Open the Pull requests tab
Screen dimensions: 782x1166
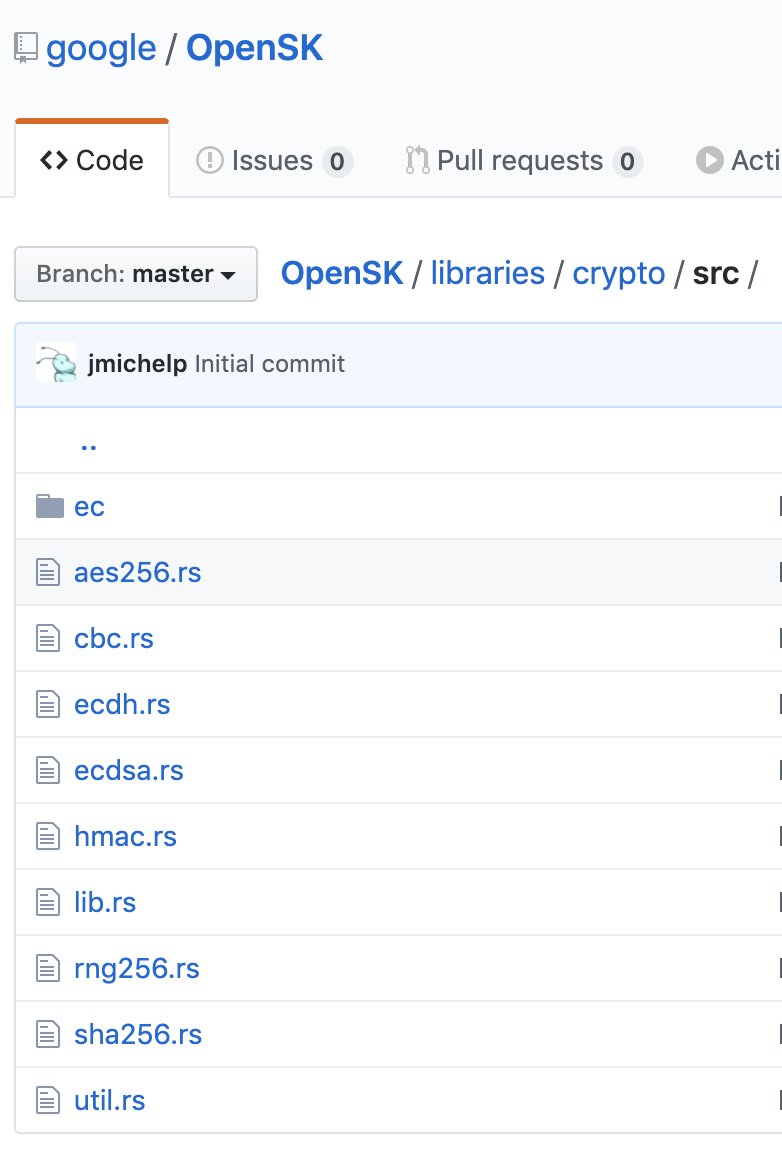click(x=524, y=160)
